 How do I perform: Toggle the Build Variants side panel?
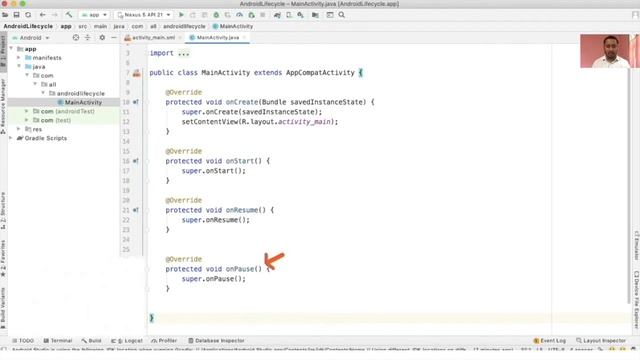pos(3,308)
